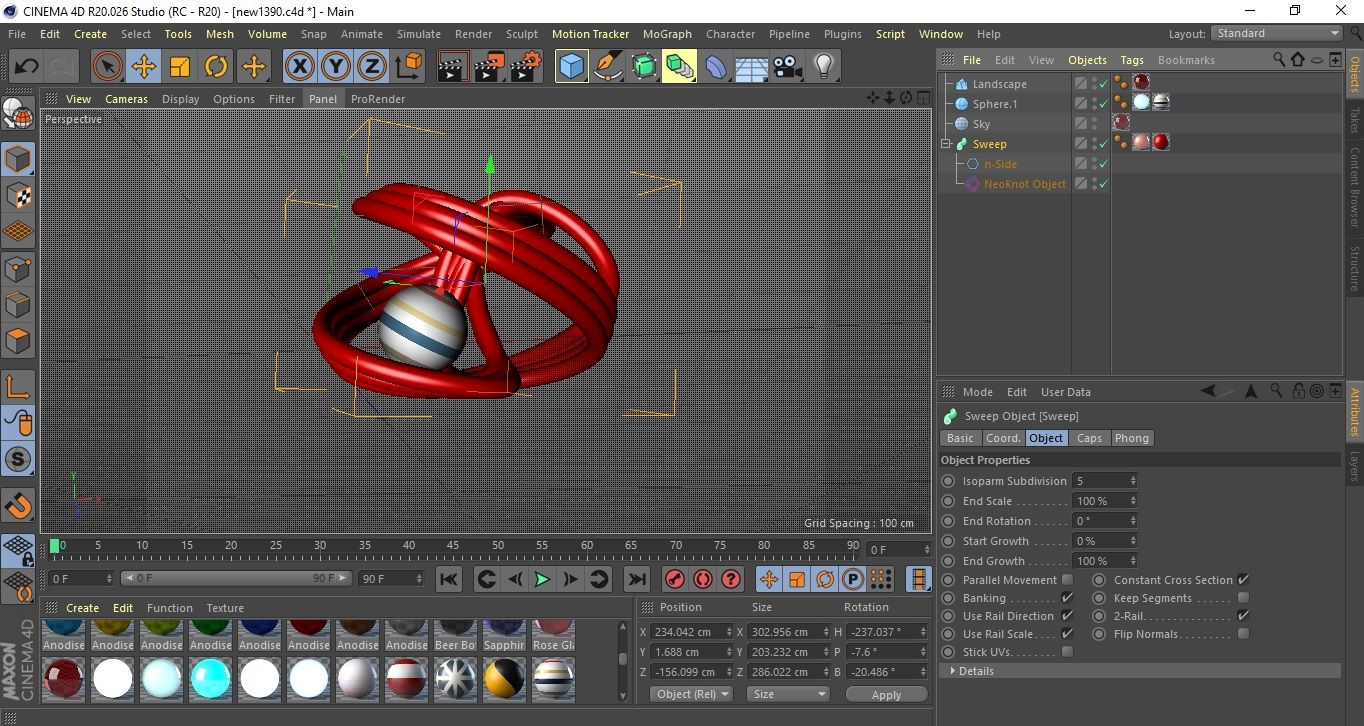
Task: Click the Isoparm Subdivision stepper arrows
Action: (x=1133, y=481)
